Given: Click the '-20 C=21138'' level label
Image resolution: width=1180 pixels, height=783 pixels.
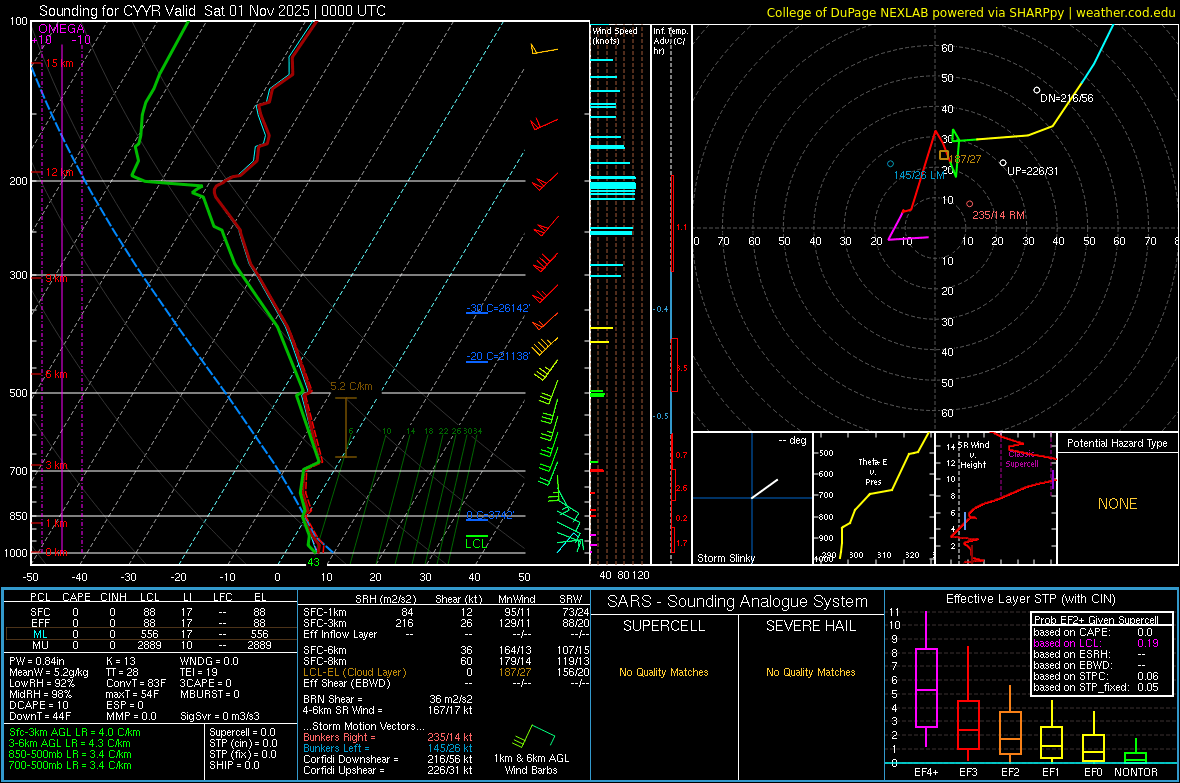Looking at the screenshot, I should 497,356.
